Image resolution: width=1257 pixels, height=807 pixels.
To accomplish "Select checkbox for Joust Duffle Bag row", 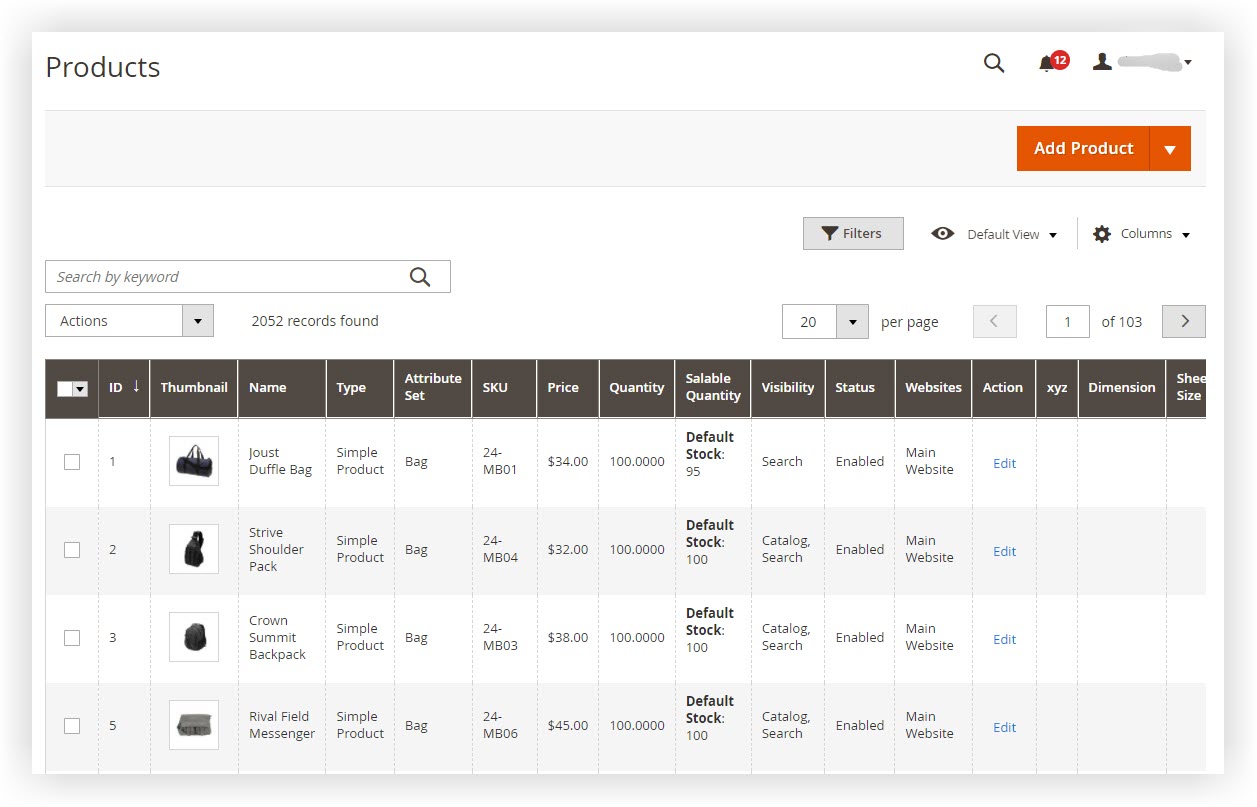I will click(x=72, y=462).
